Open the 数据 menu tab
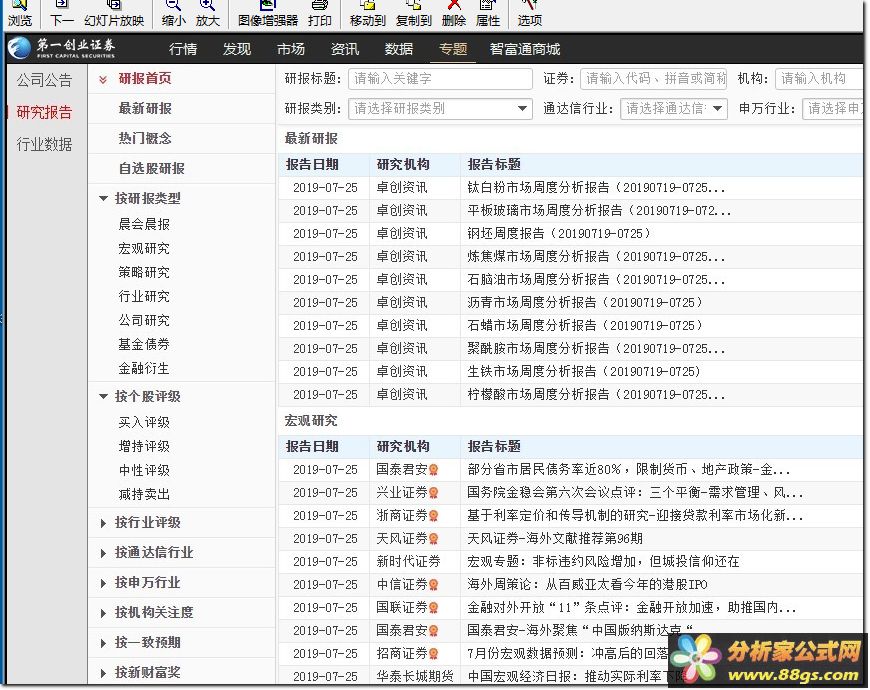870x690 pixels. 398,49
